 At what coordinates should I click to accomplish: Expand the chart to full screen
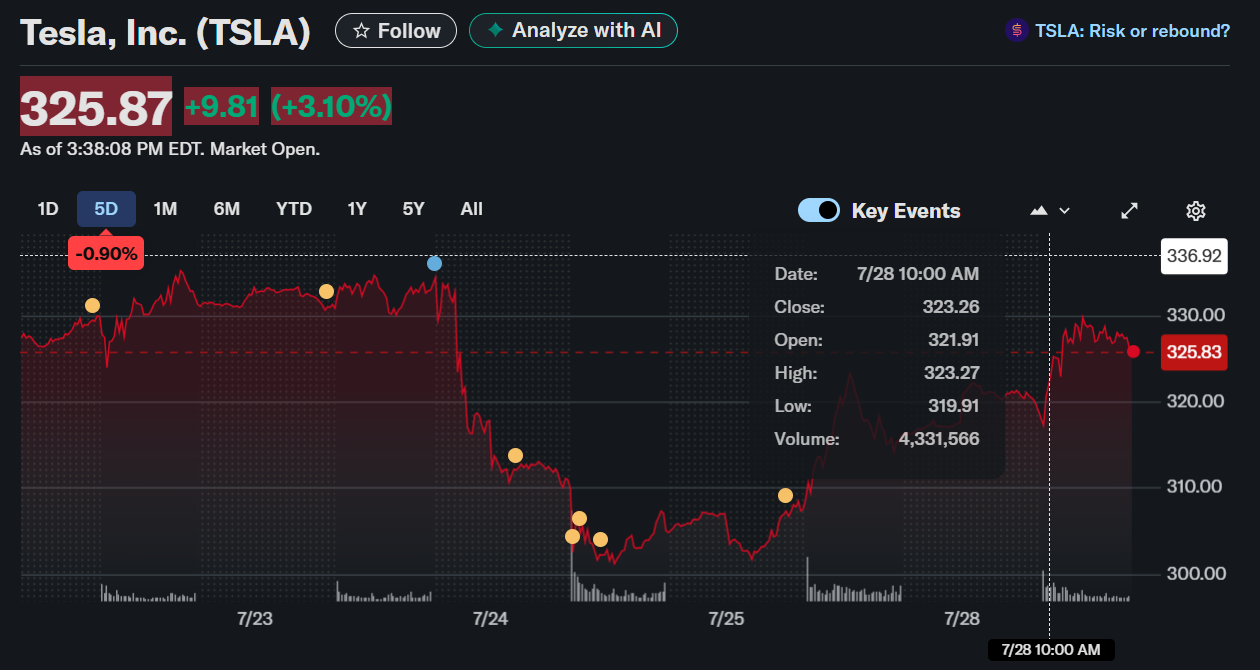pyautogui.click(x=1130, y=211)
